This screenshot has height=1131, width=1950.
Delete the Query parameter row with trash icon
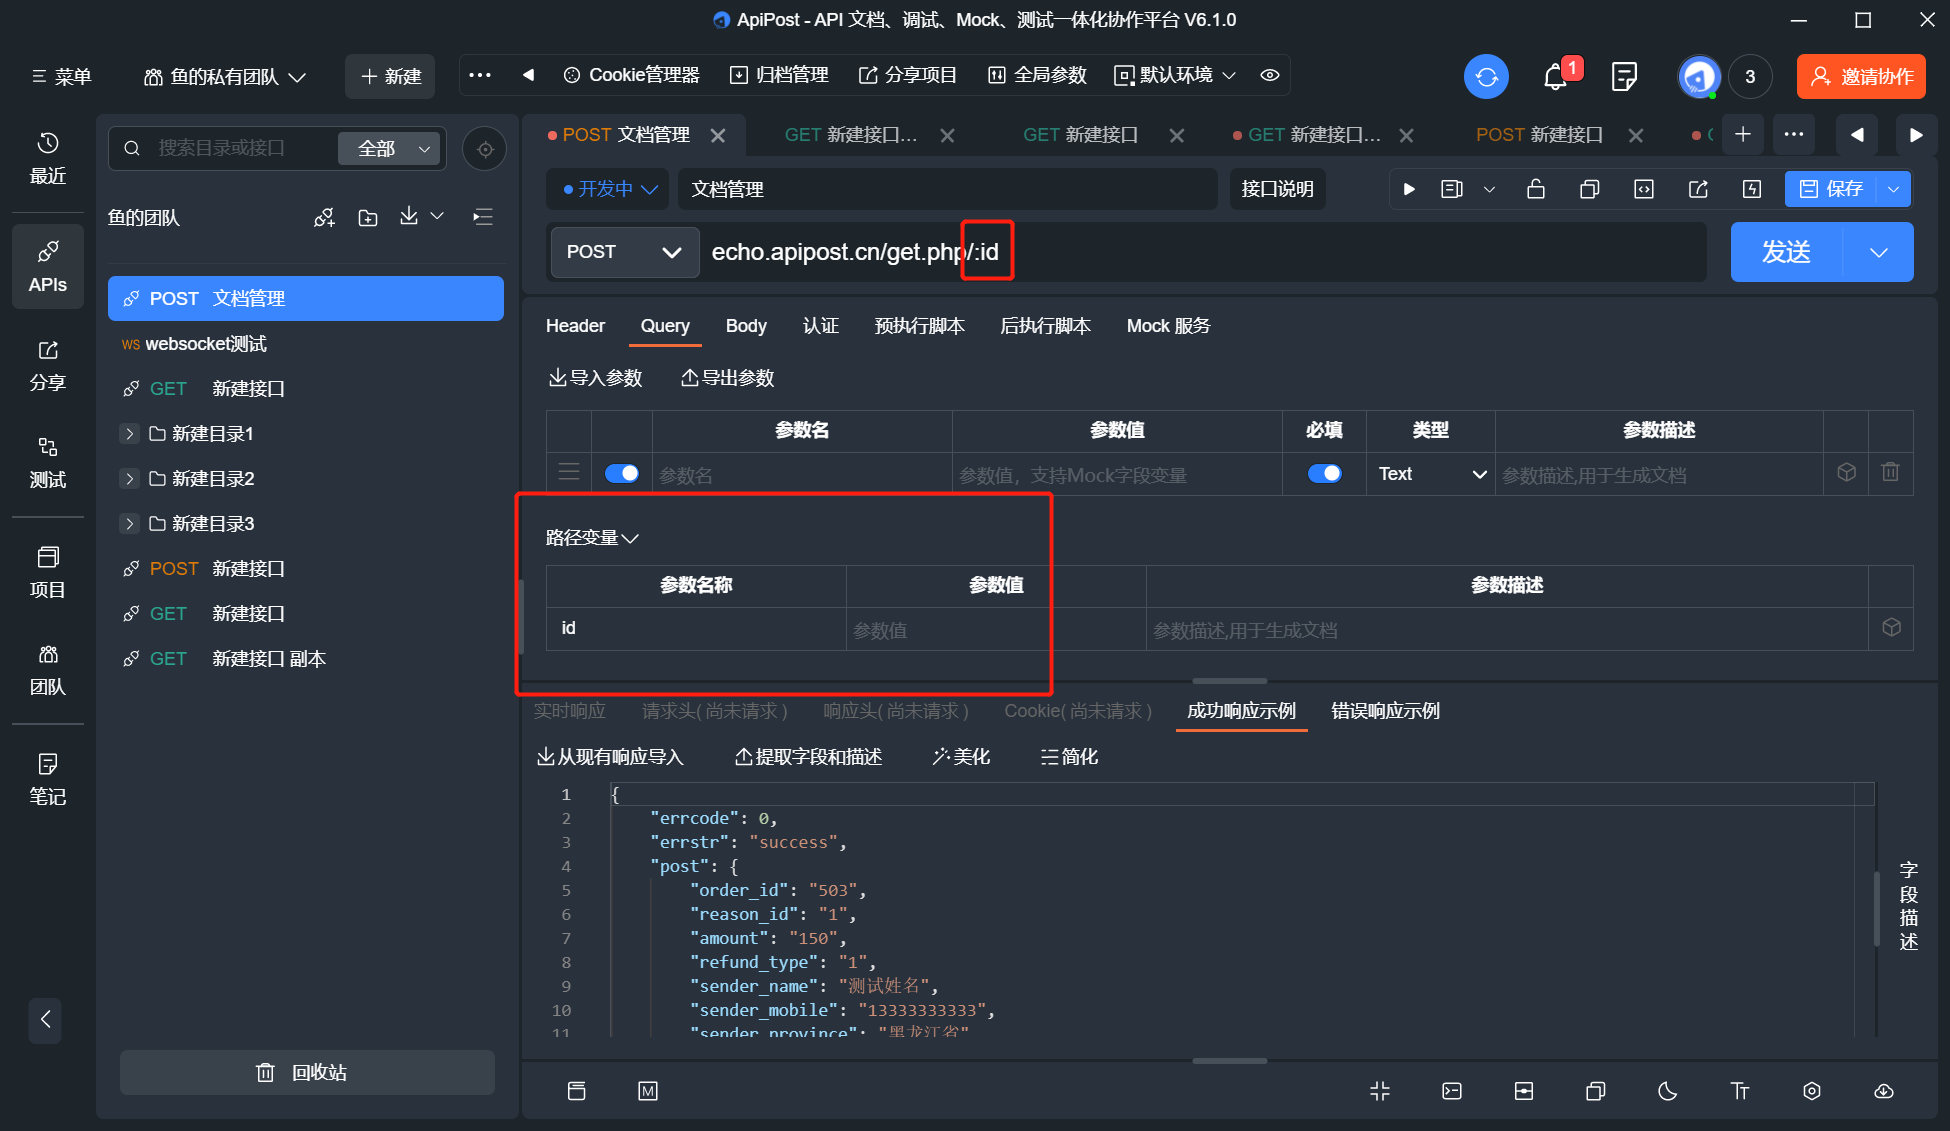coord(1890,472)
